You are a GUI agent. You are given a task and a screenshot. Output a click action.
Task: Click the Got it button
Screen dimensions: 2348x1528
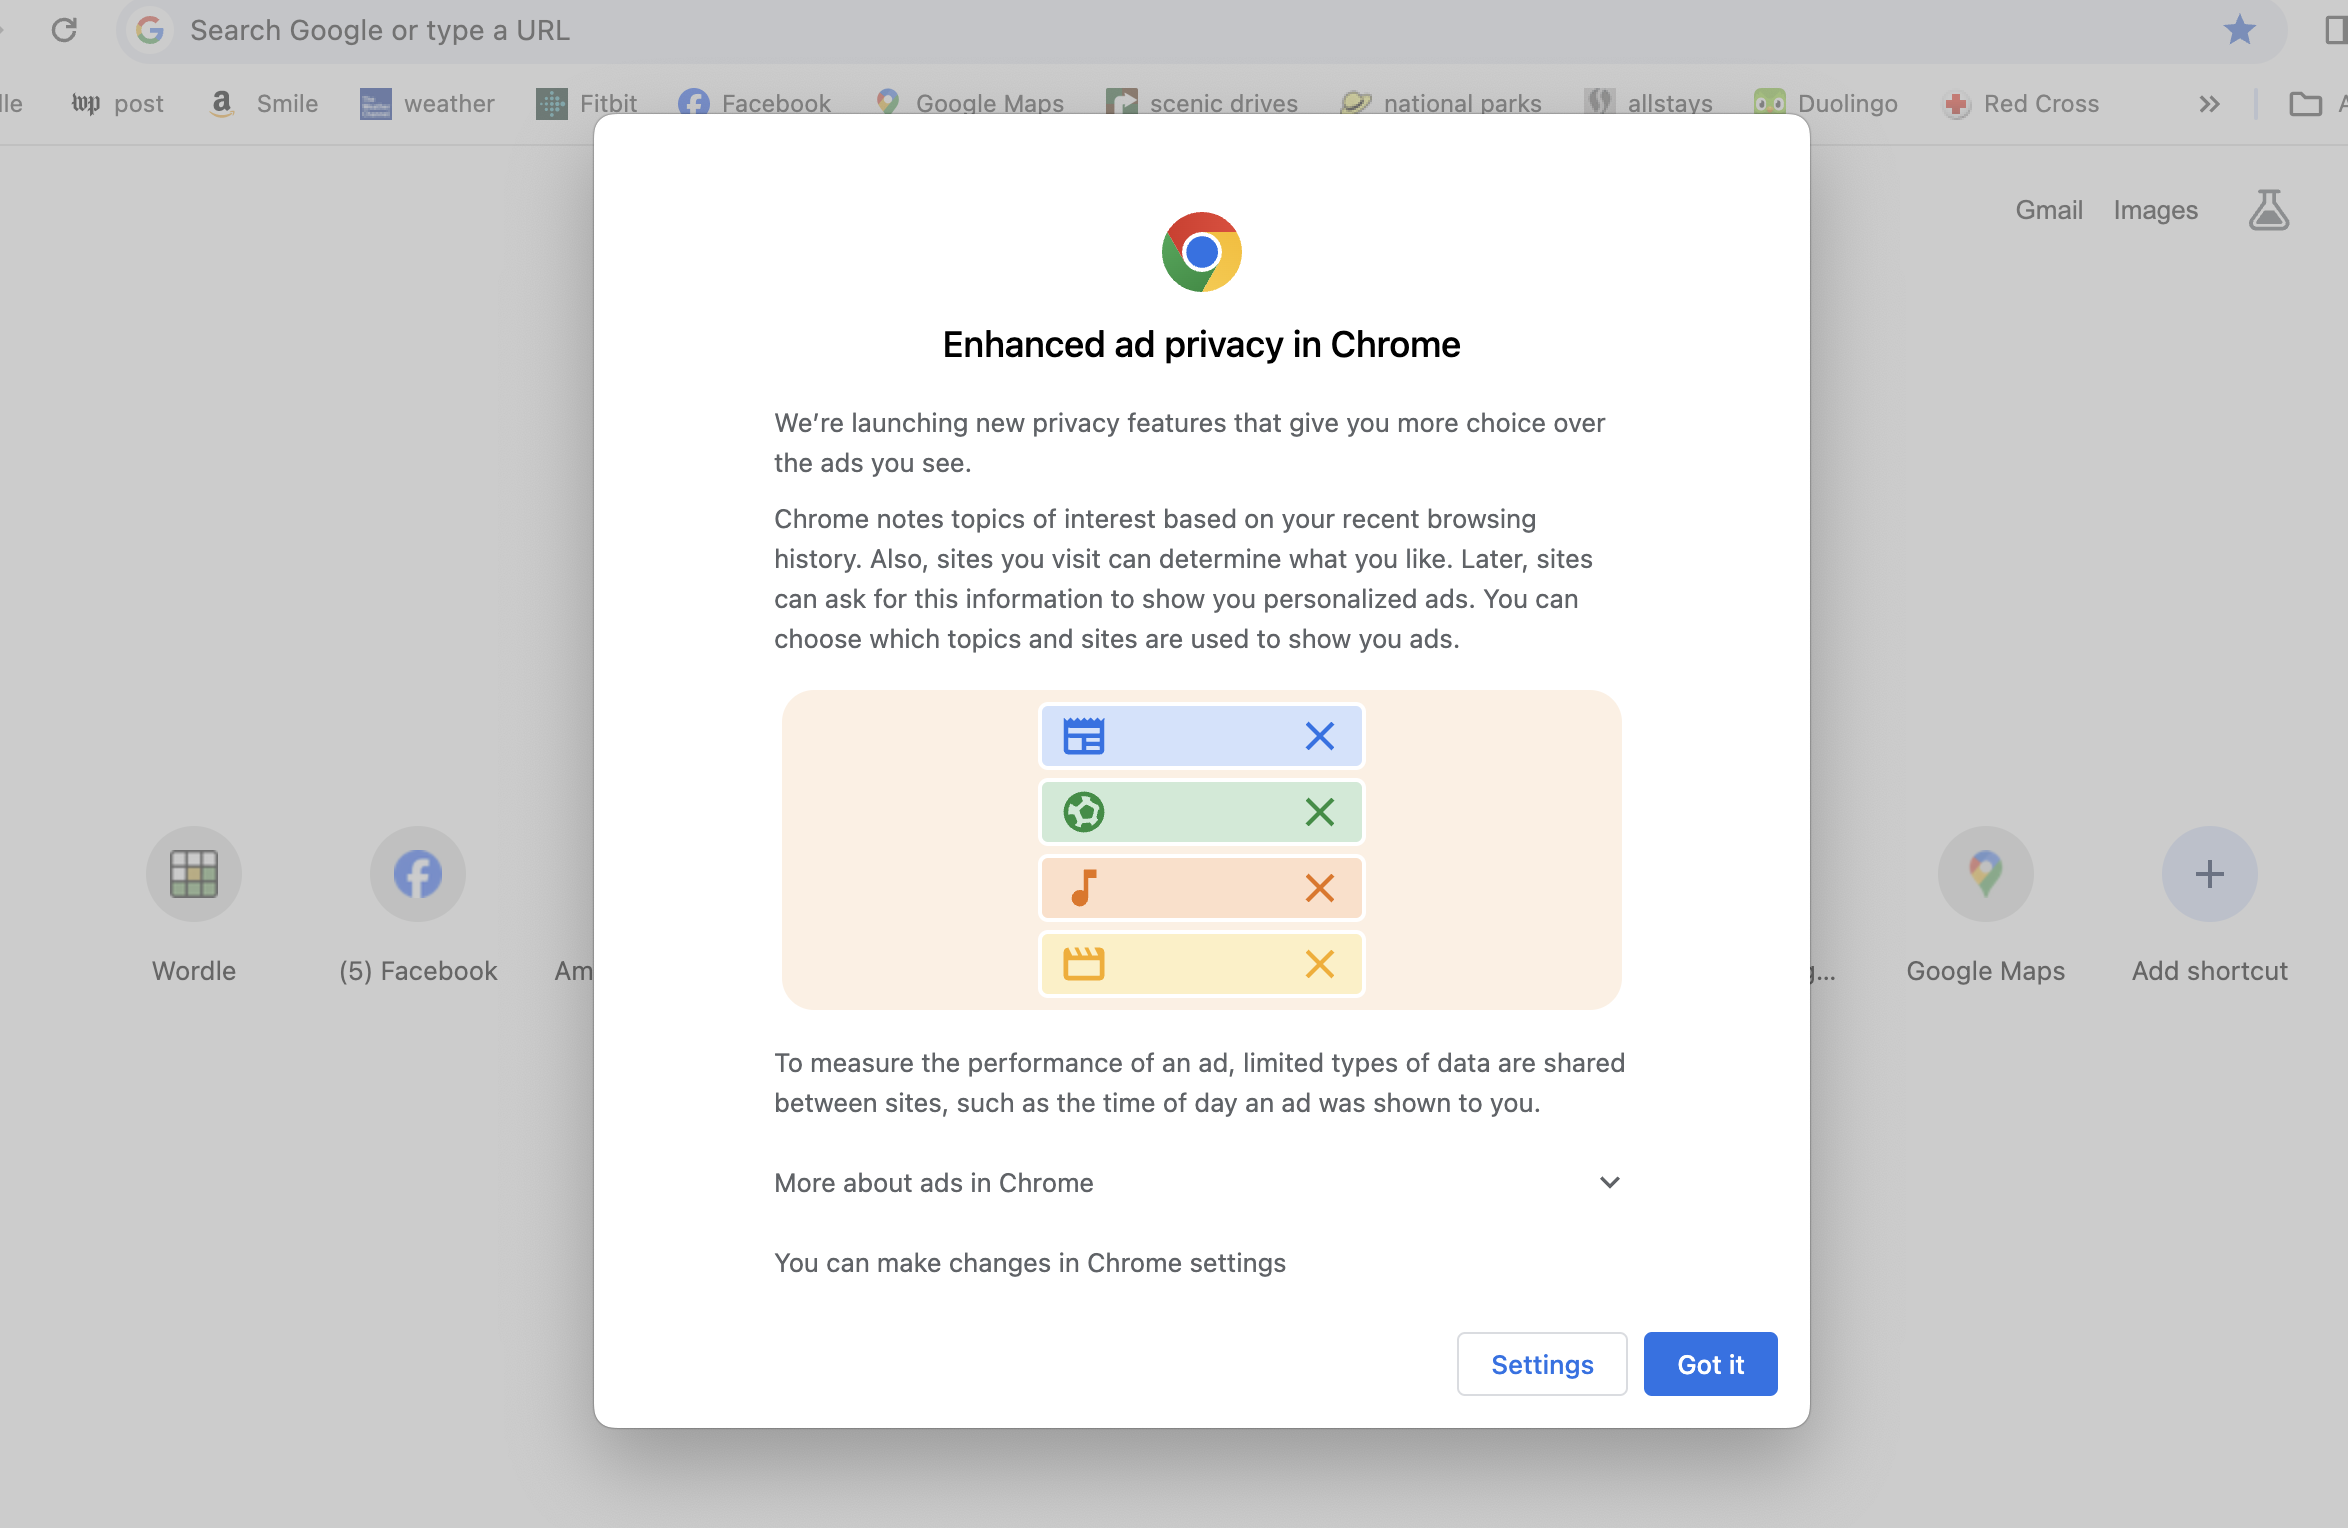1709,1364
